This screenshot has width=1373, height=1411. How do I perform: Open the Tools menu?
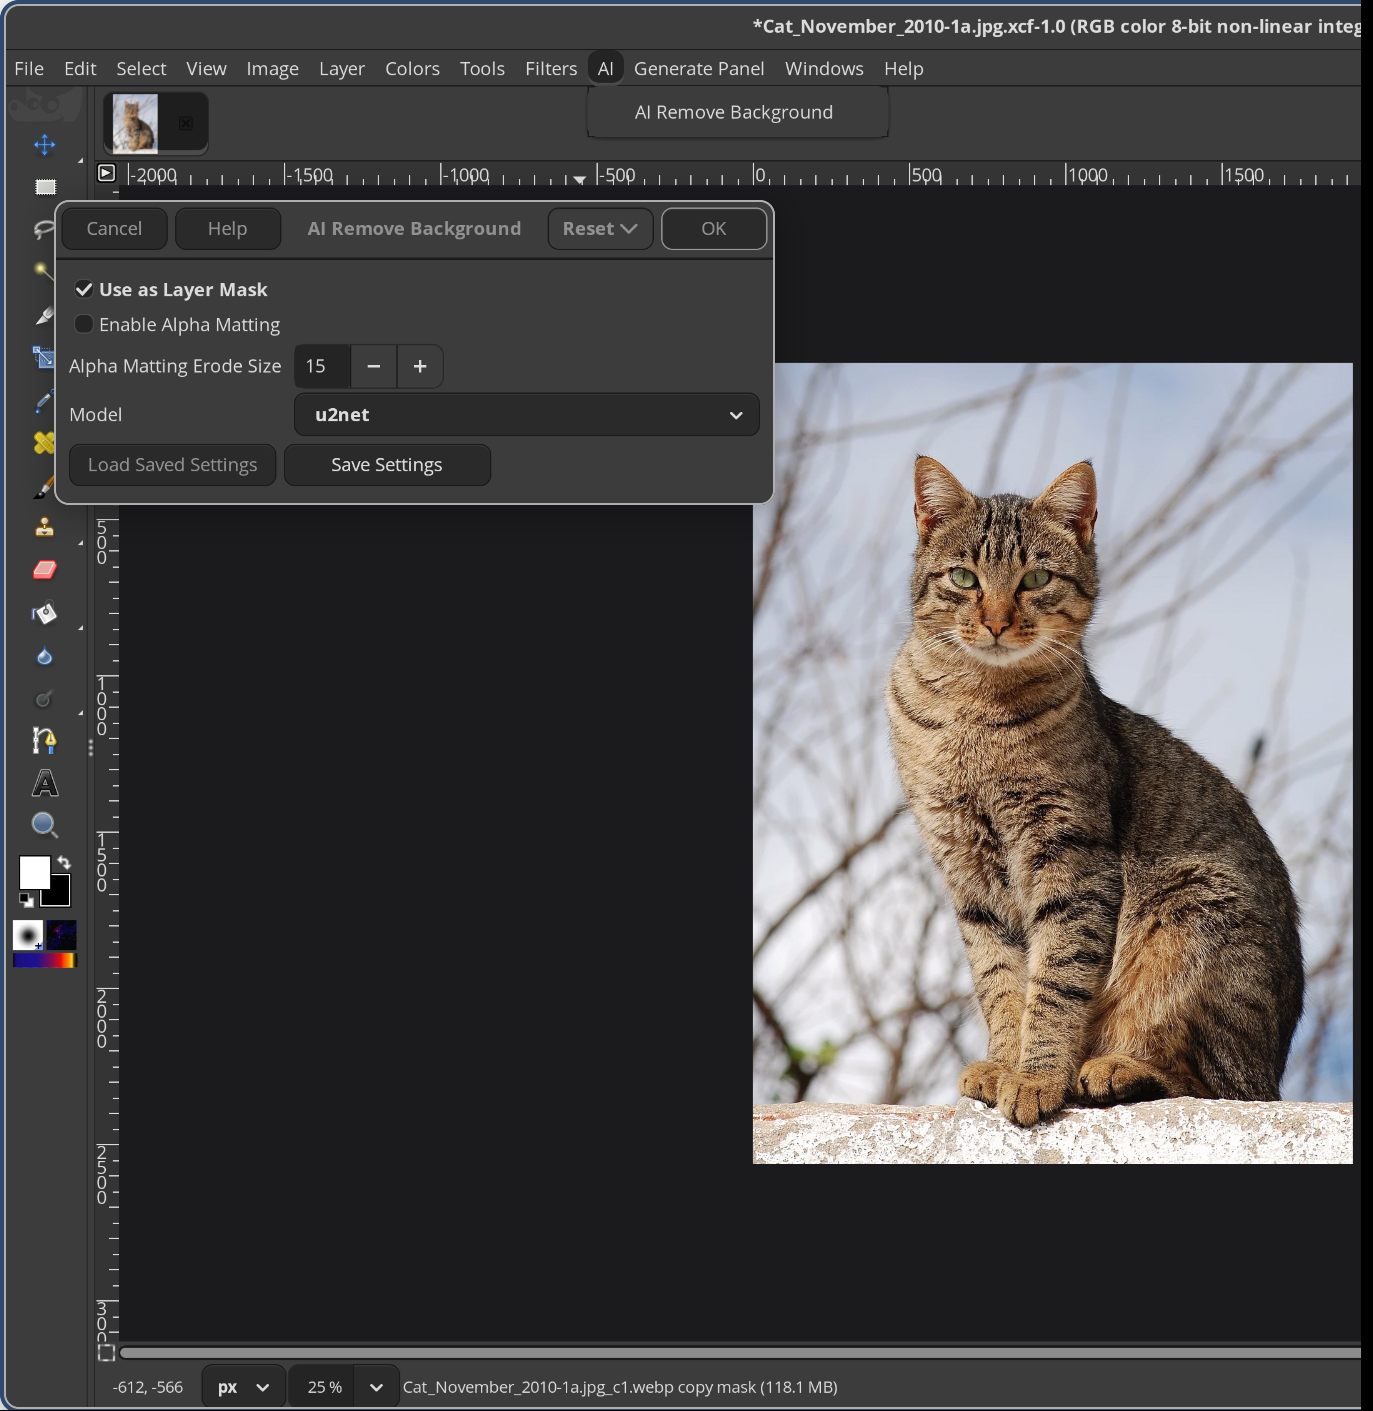[482, 68]
